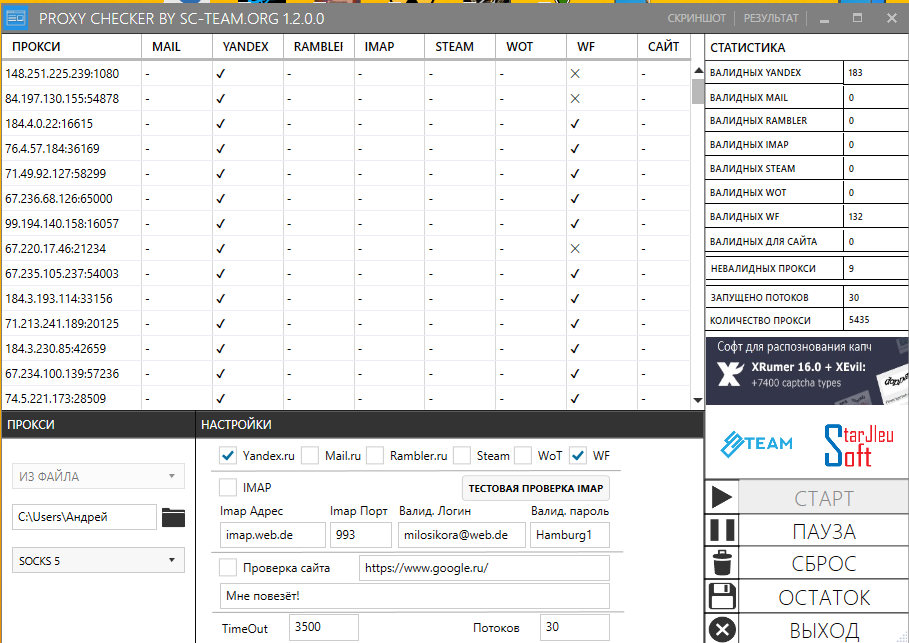This screenshot has width=909, height=643.
Task: Click the Yandex check mark for 184.4.0.22:16615
Action: coord(220,123)
